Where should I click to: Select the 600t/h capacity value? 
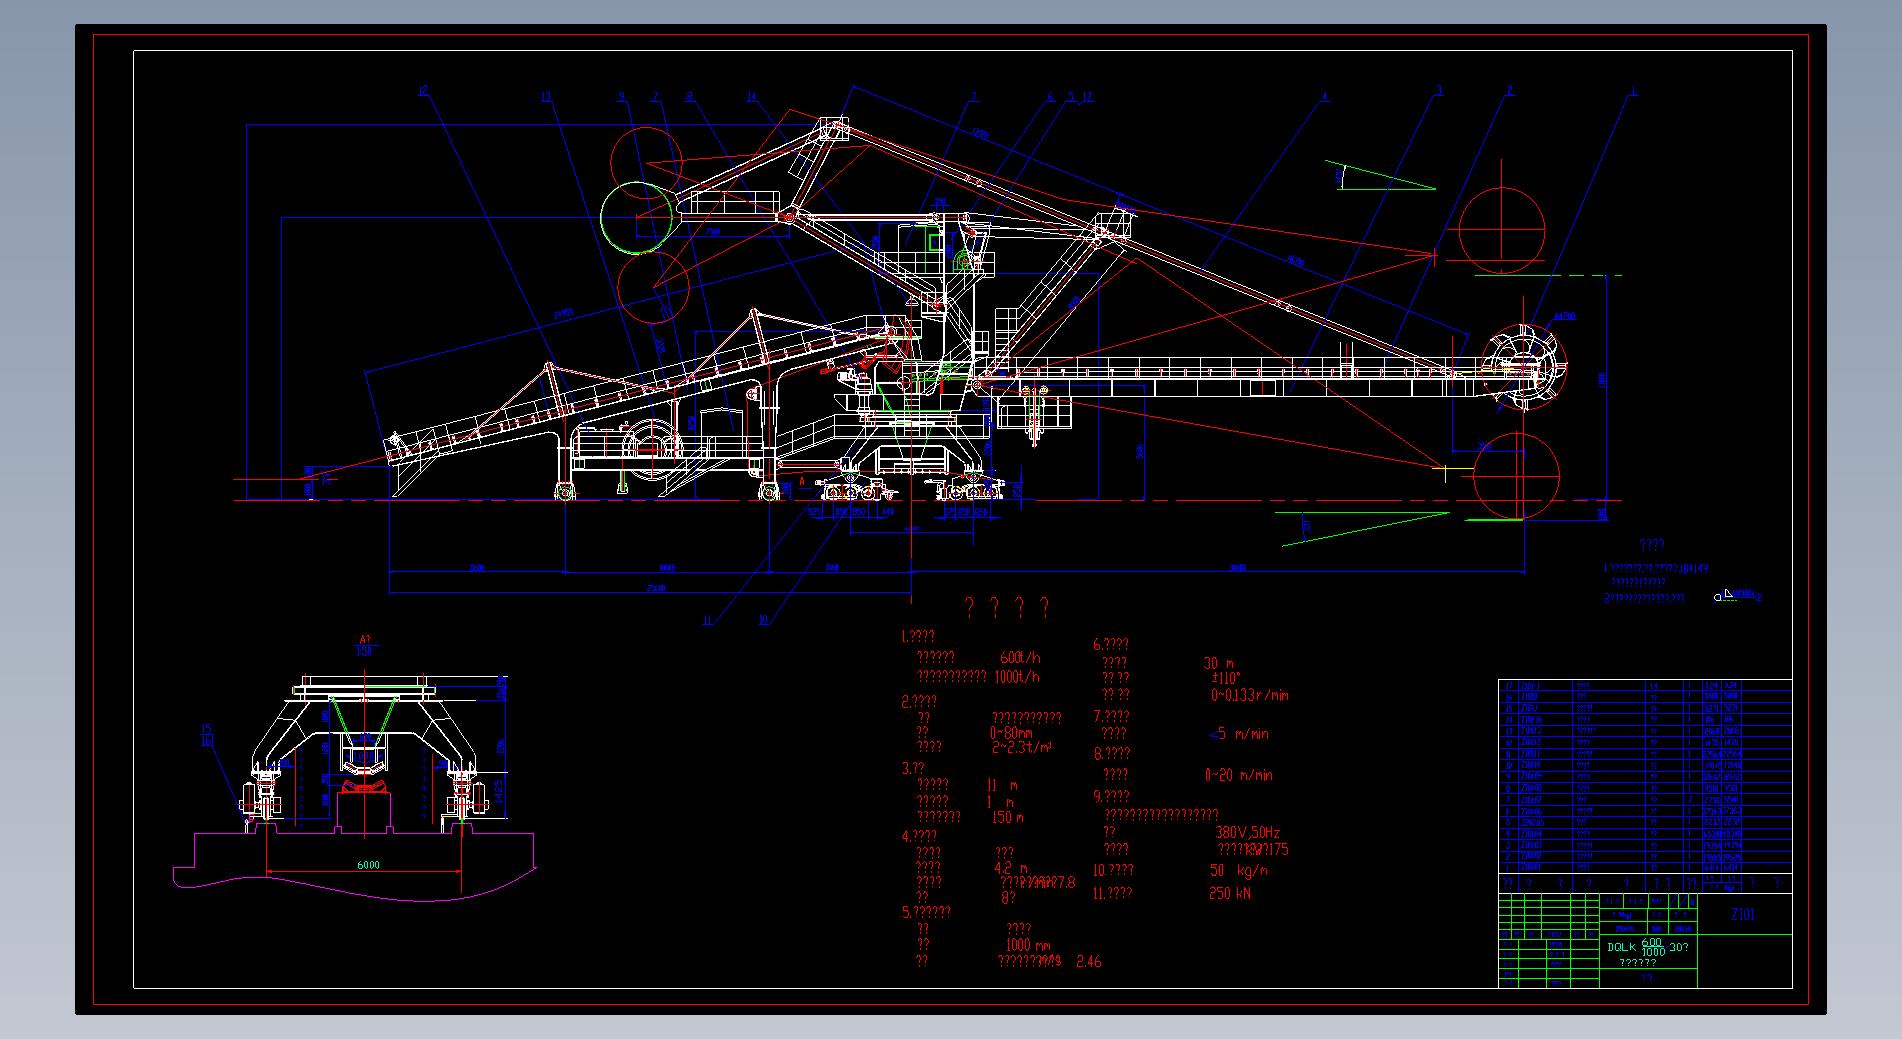coord(1020,658)
